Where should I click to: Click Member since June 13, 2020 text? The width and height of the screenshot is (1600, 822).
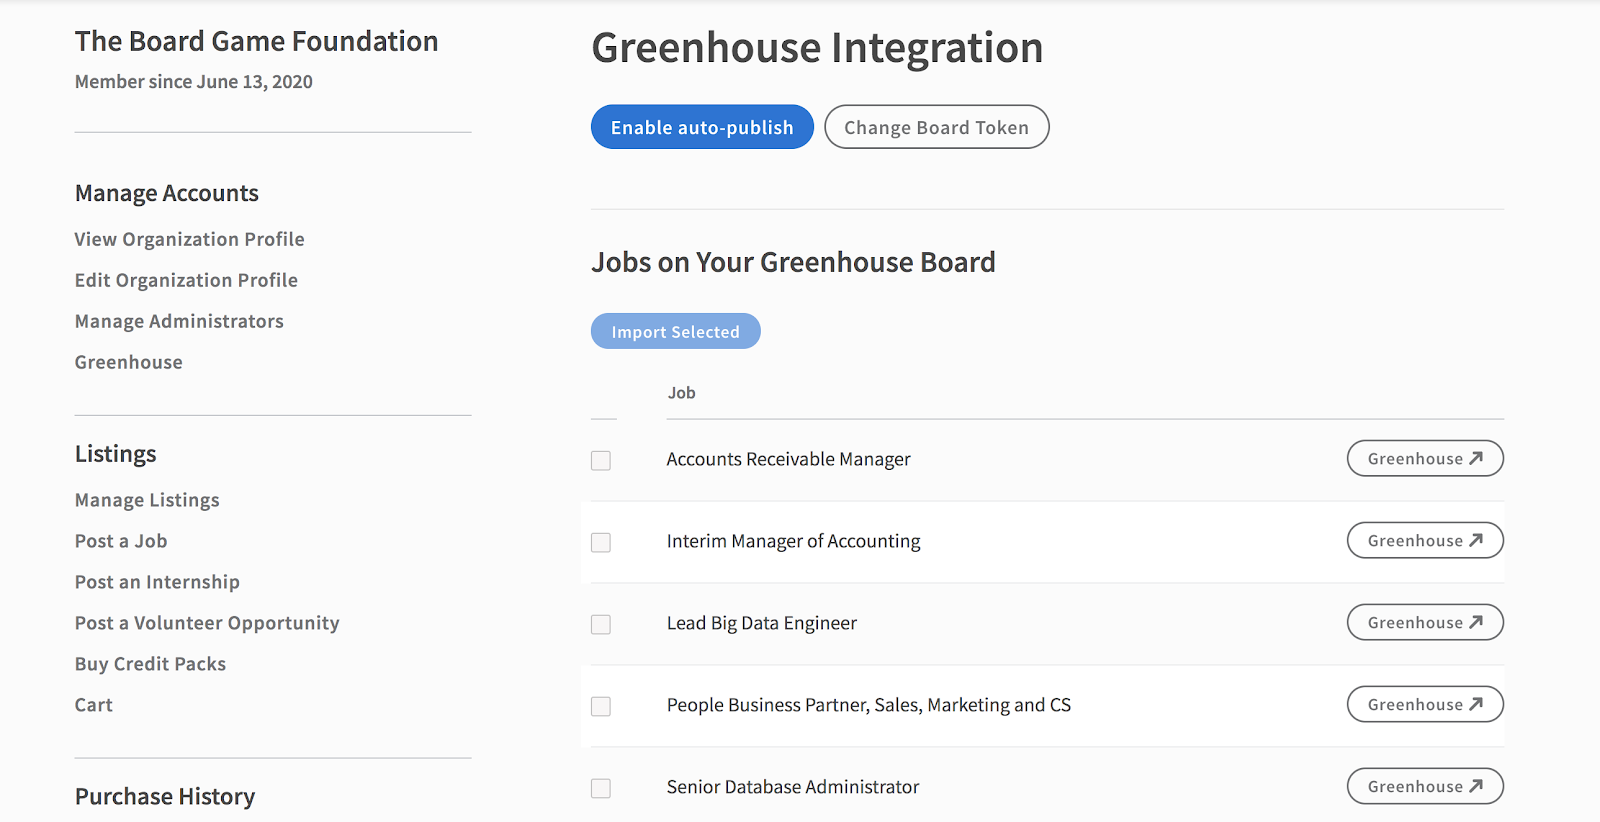[194, 82]
